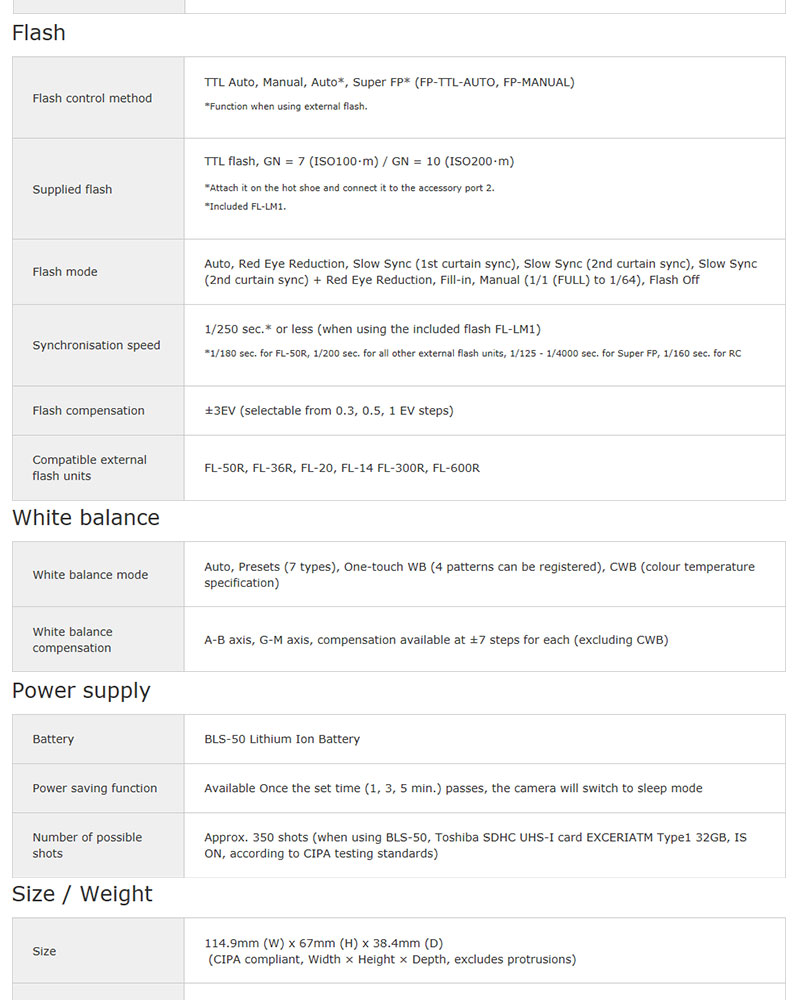
Task: Click the Size row label
Action: (x=44, y=951)
